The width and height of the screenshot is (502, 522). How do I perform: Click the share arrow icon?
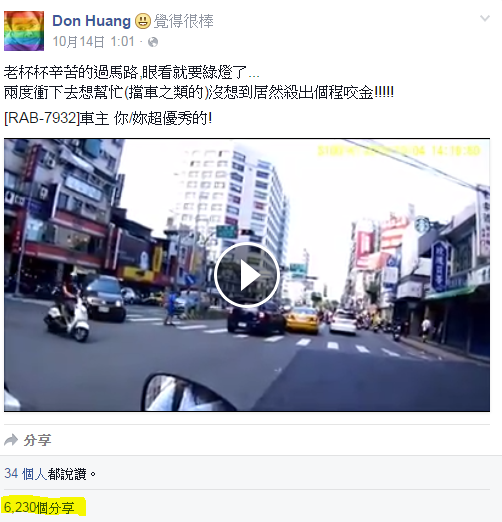[11, 440]
